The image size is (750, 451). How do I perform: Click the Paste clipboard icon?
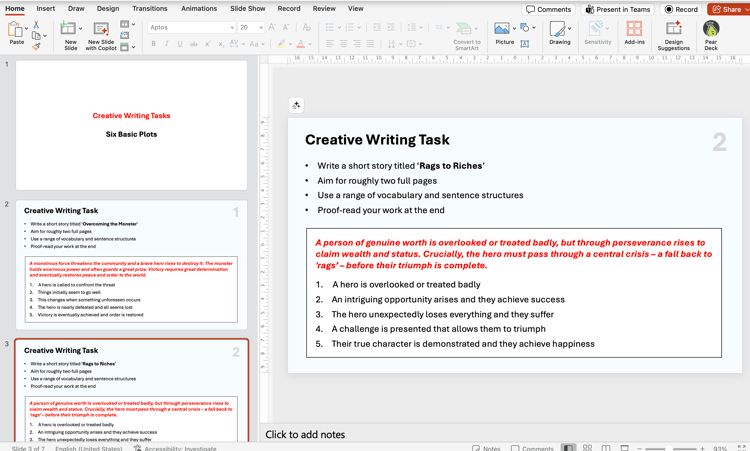click(16, 30)
